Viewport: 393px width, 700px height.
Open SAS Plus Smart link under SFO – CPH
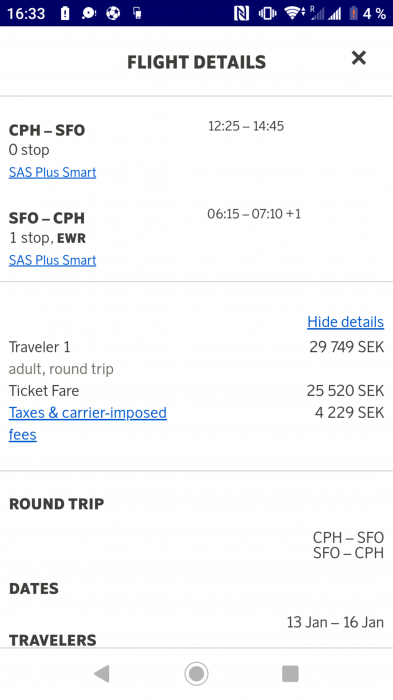coord(52,260)
